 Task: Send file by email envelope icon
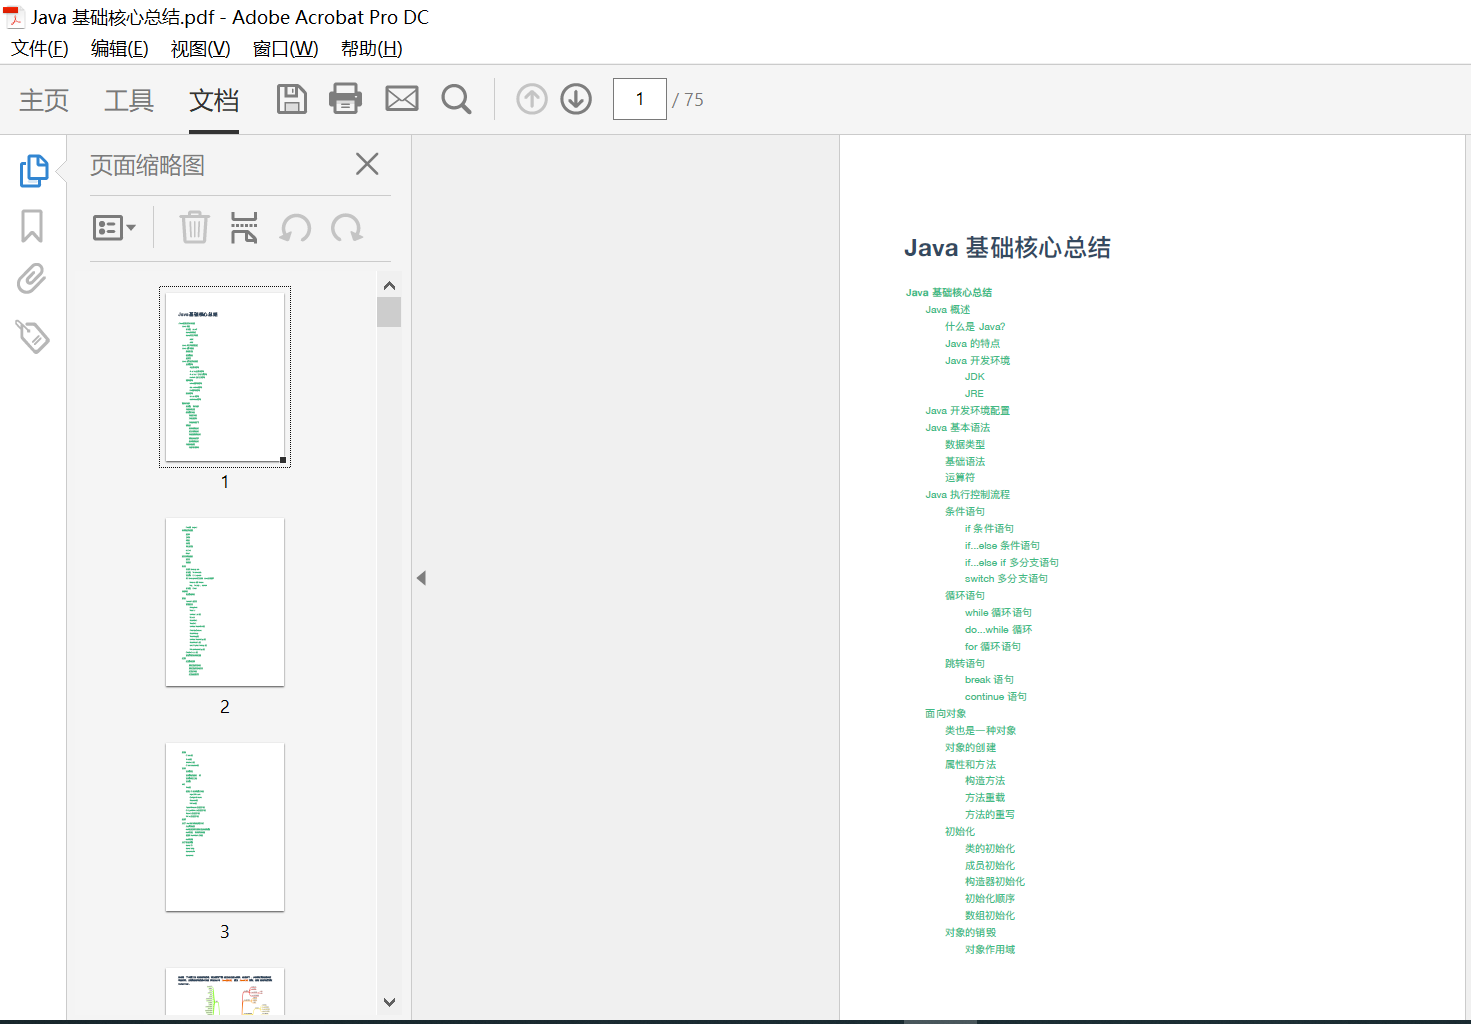[402, 99]
